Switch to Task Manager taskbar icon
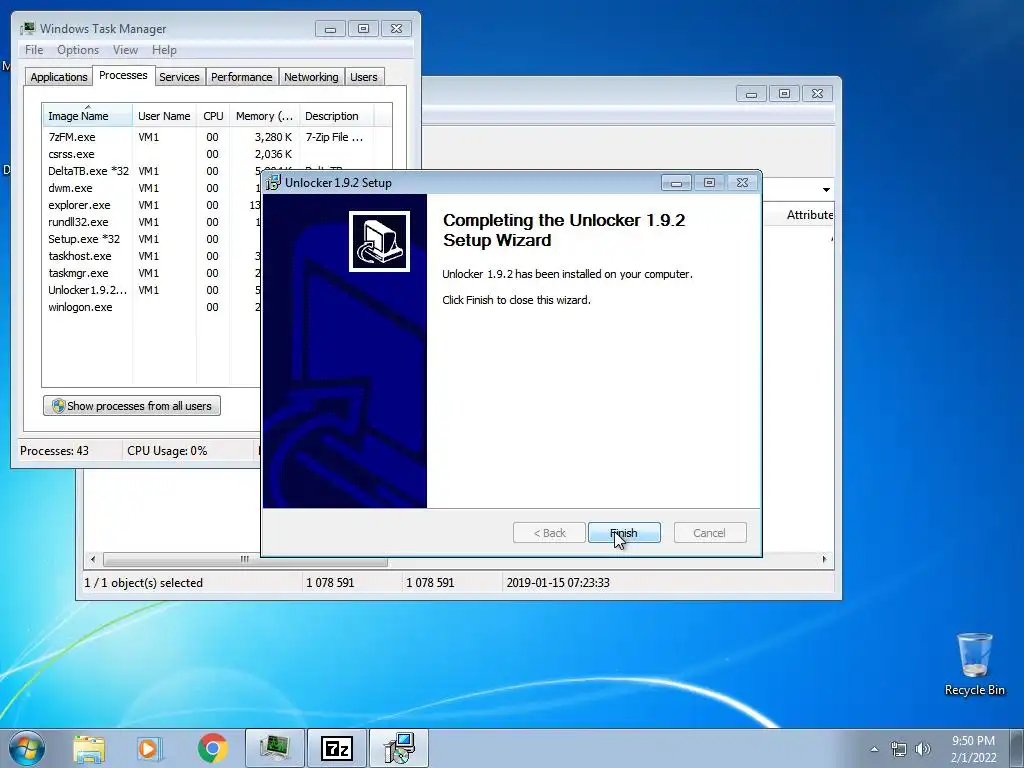This screenshot has height=768, width=1024. pos(275,748)
